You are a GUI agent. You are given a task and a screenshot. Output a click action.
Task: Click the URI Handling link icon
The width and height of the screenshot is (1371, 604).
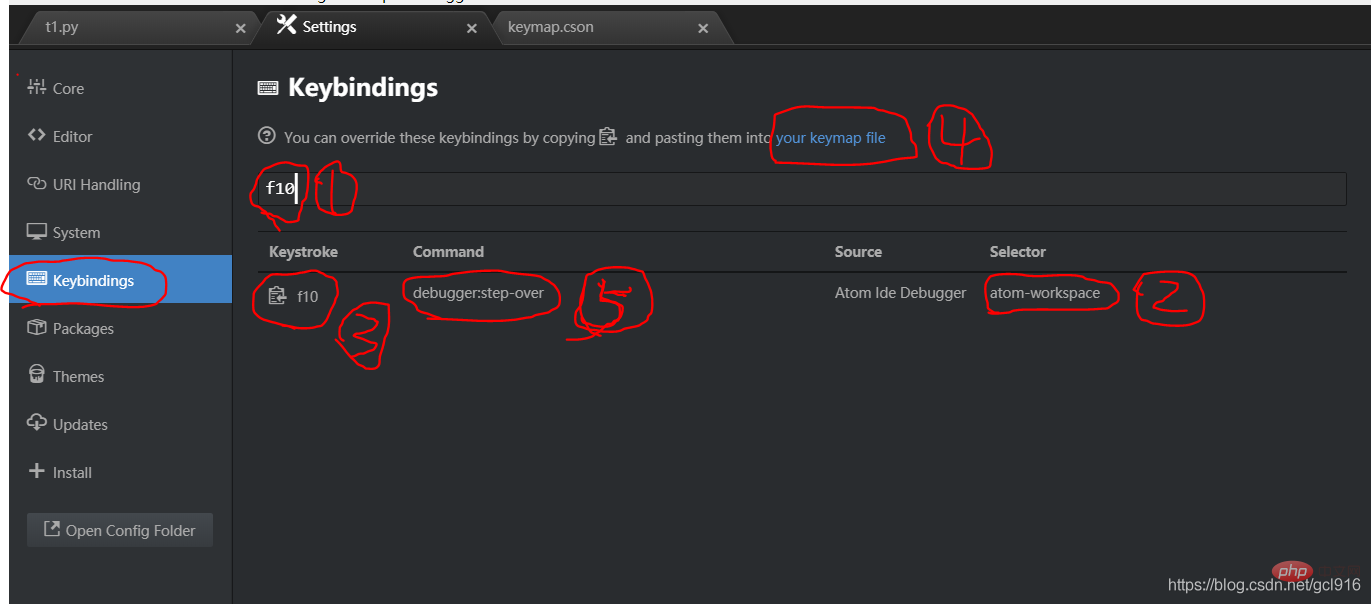point(37,183)
